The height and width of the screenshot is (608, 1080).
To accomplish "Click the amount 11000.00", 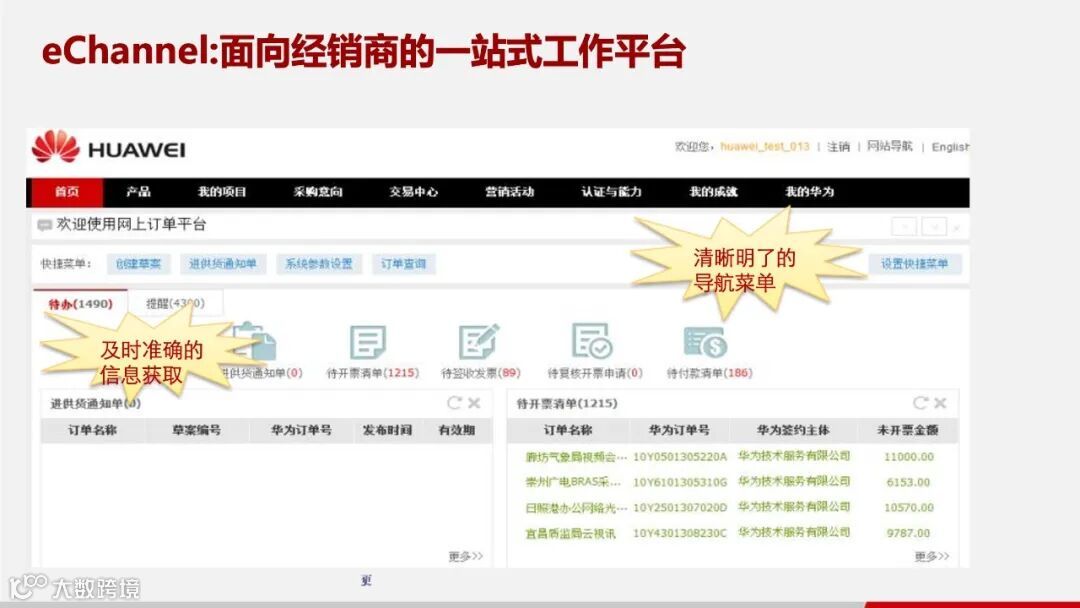I will click(908, 457).
